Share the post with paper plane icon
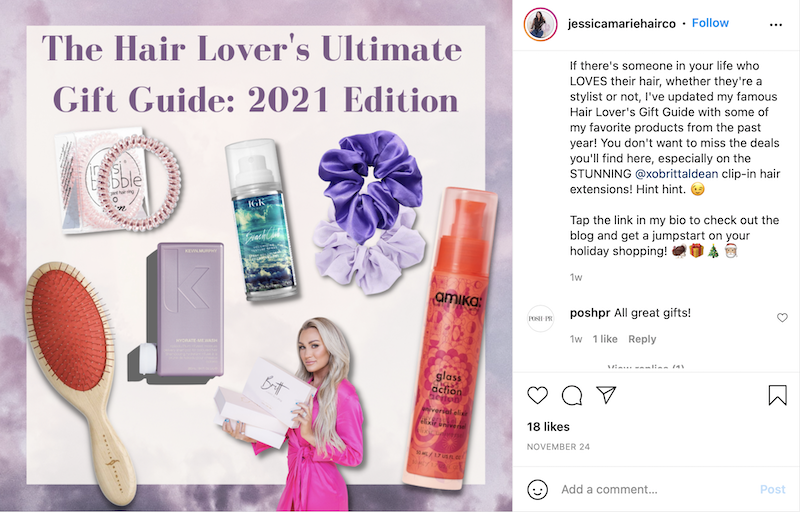Image resolution: width=800 pixels, height=512 pixels. [x=606, y=395]
